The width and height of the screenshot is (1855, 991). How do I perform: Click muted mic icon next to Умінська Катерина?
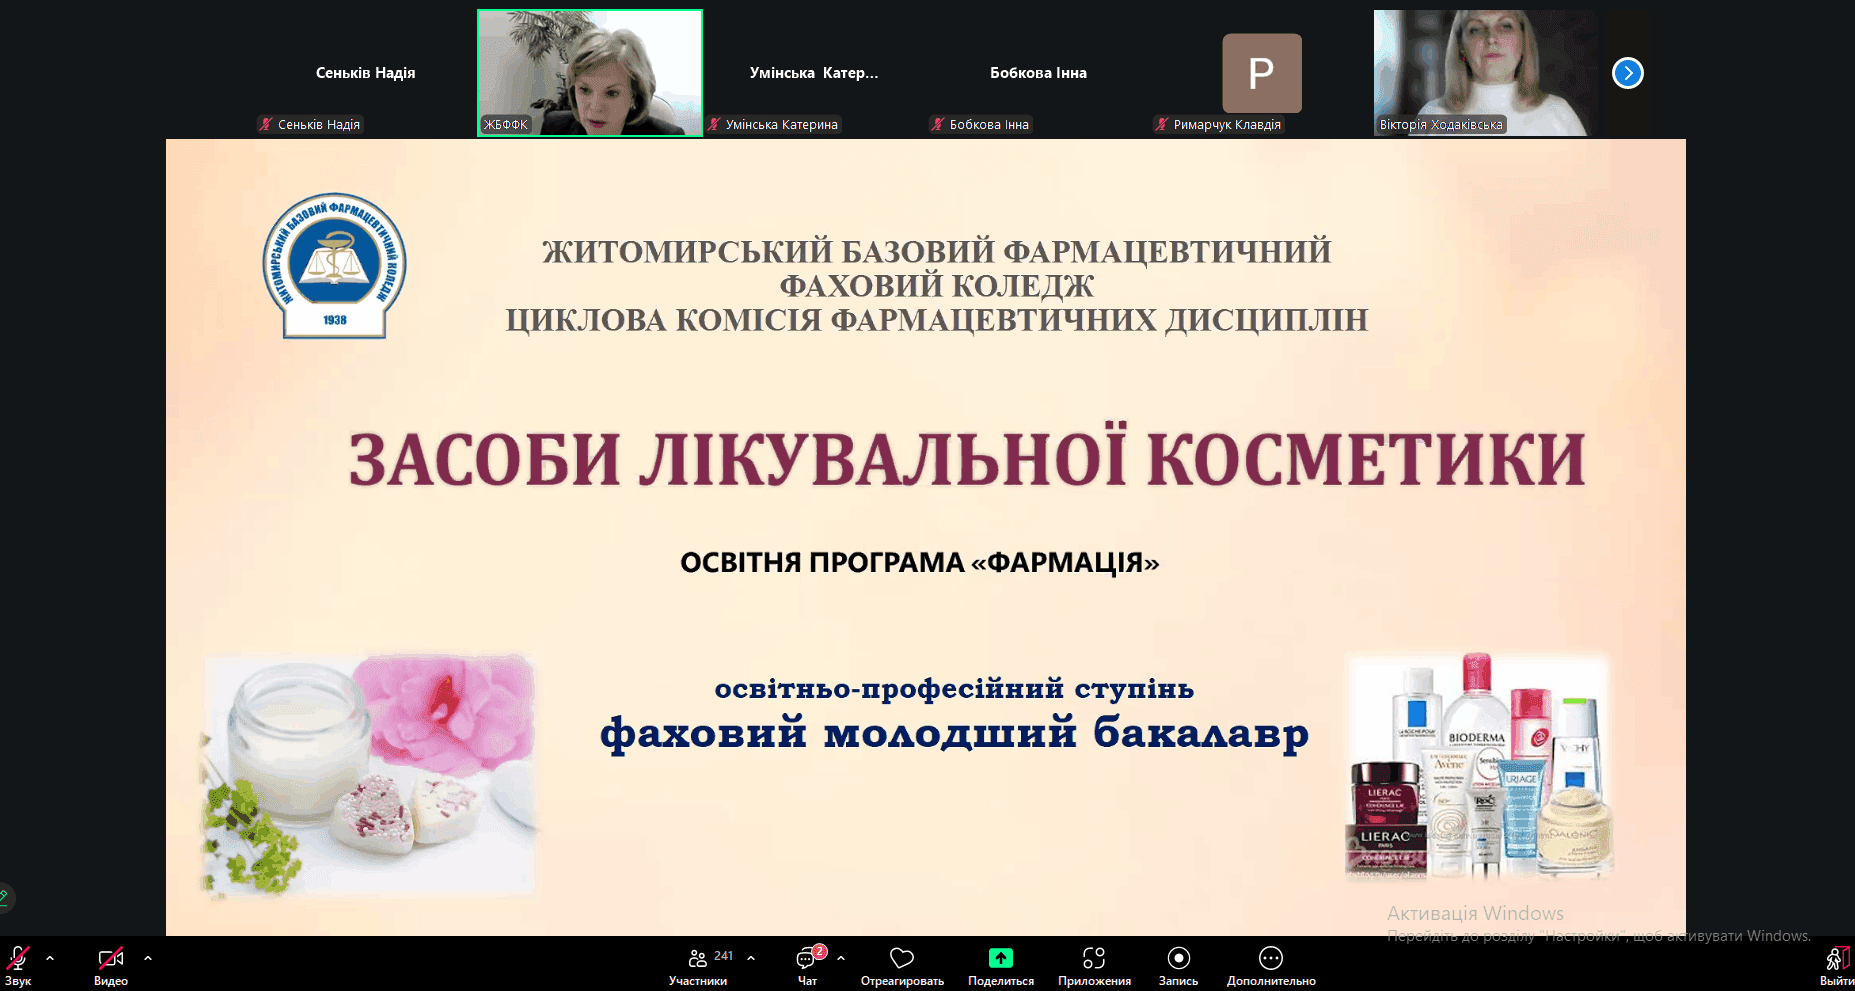pyautogui.click(x=714, y=125)
